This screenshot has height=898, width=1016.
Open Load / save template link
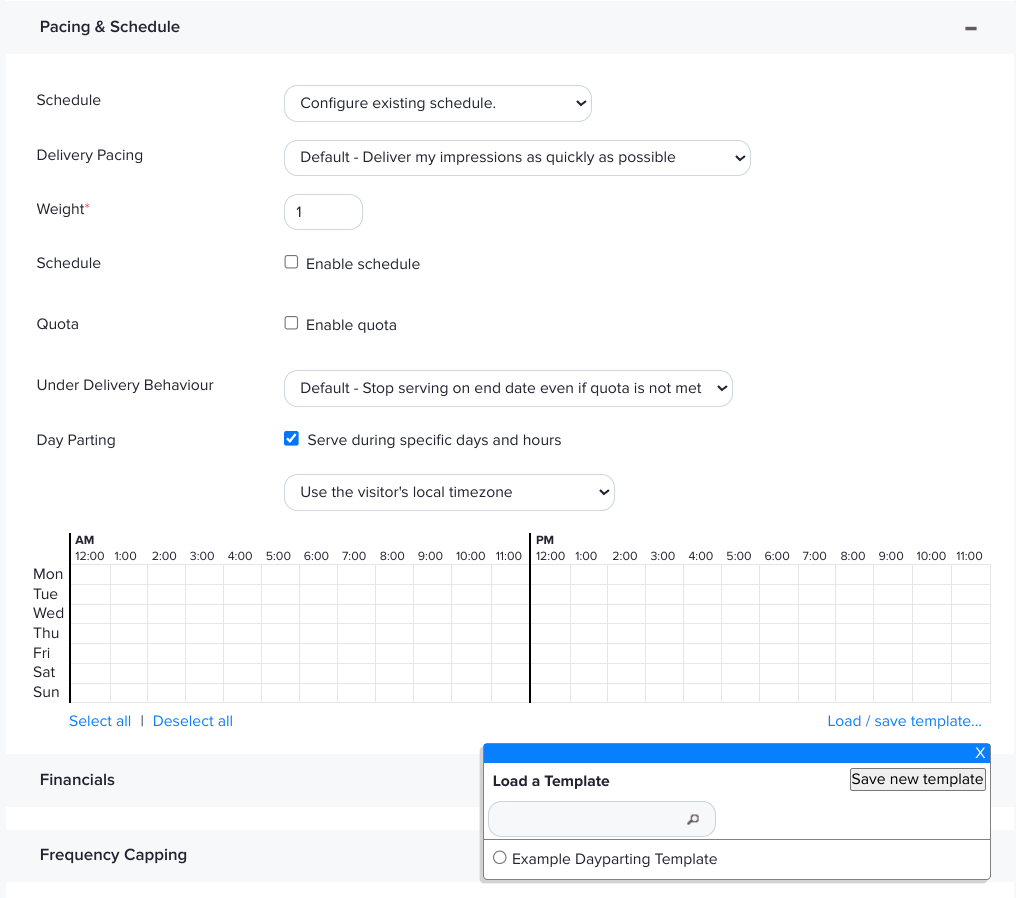(904, 721)
